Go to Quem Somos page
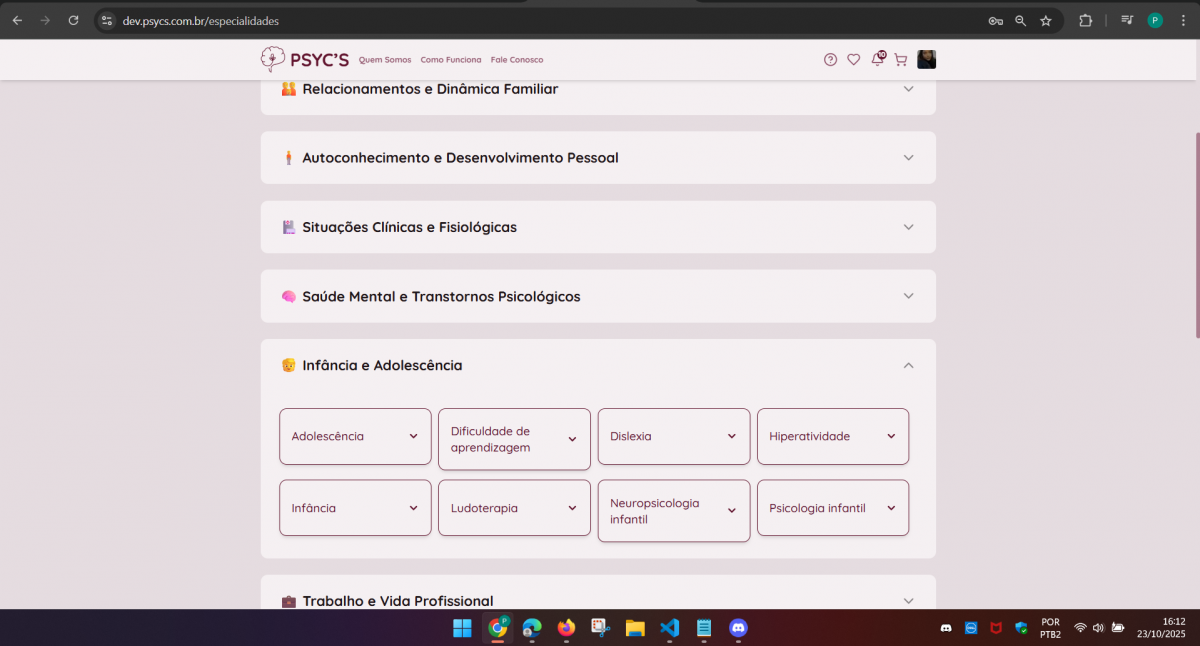Image resolution: width=1200 pixels, height=646 pixels. 385,60
